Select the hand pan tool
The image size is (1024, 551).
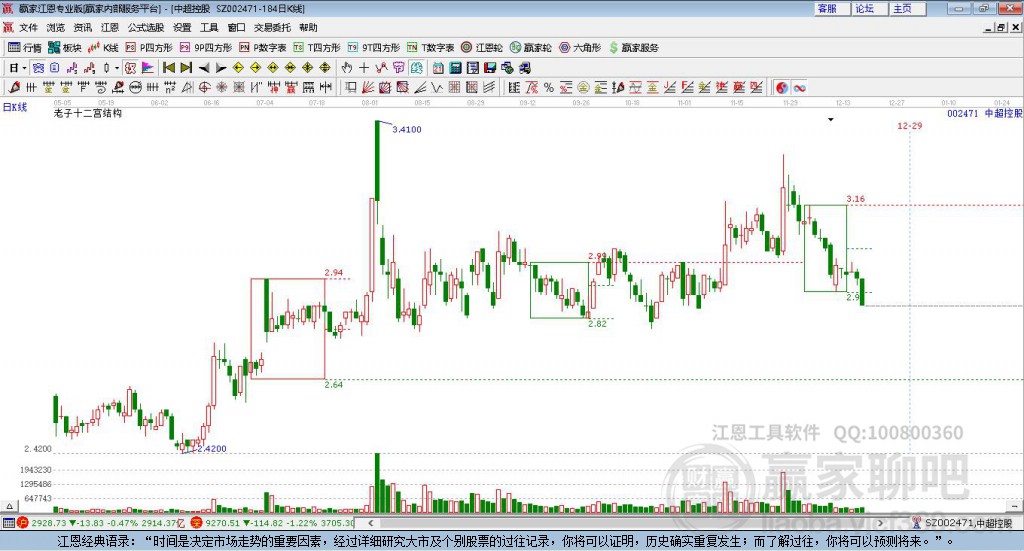tap(347, 68)
